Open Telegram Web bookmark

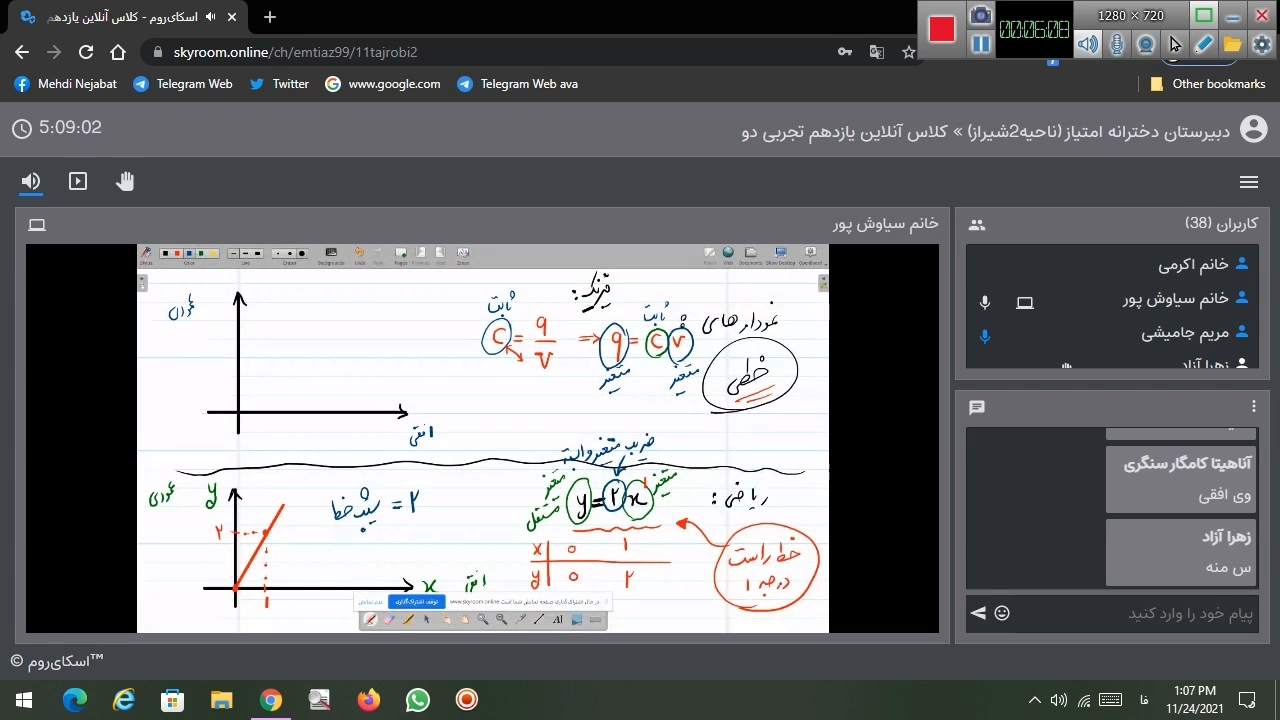[x=183, y=84]
